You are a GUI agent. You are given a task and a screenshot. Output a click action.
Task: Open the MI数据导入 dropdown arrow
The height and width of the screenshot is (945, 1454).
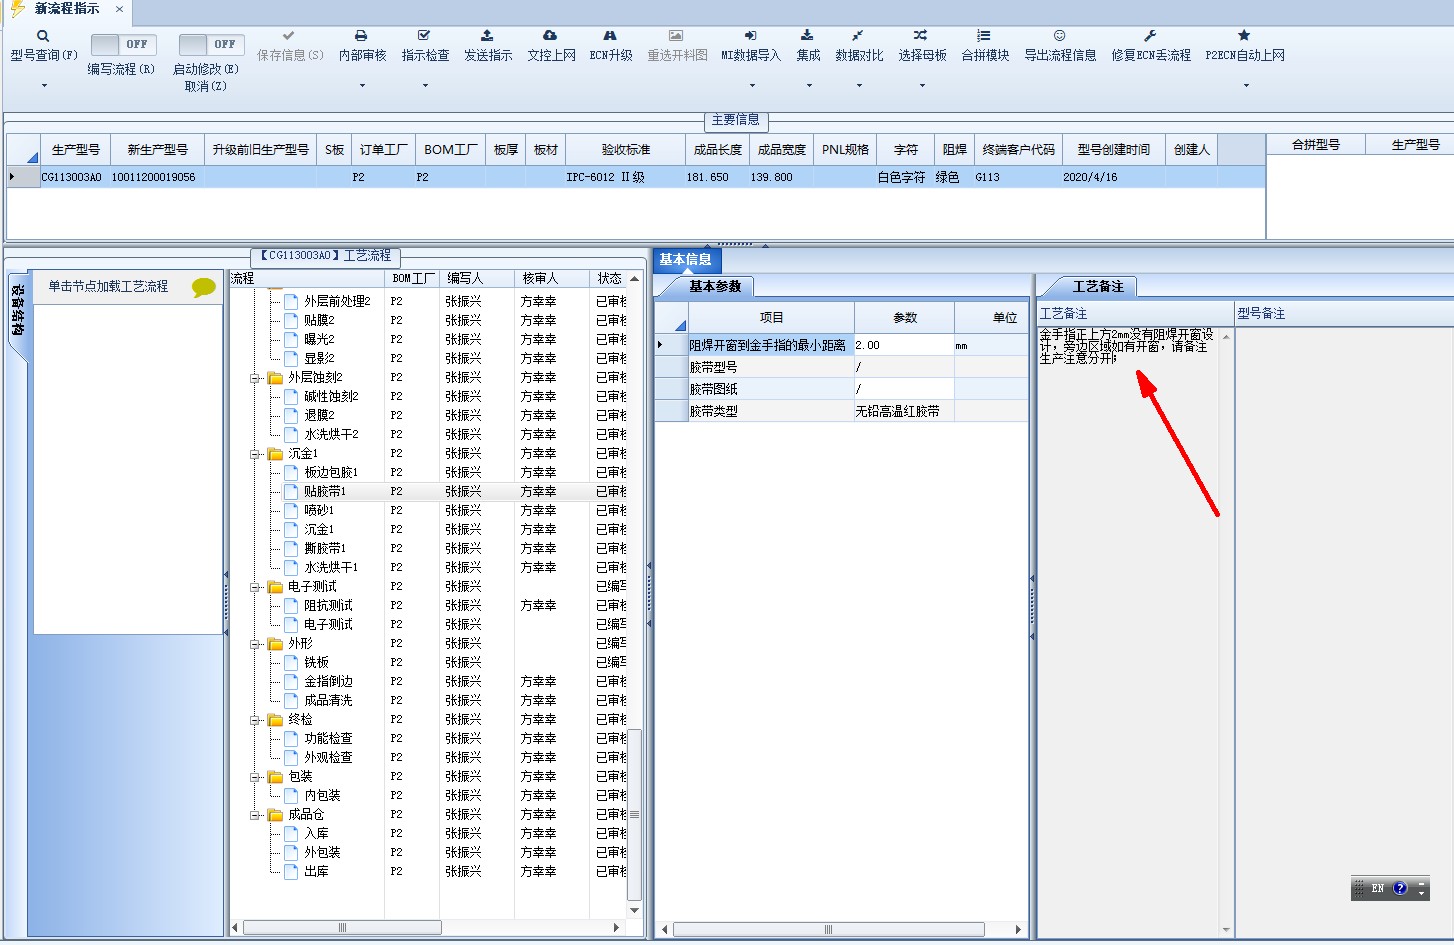point(752,86)
